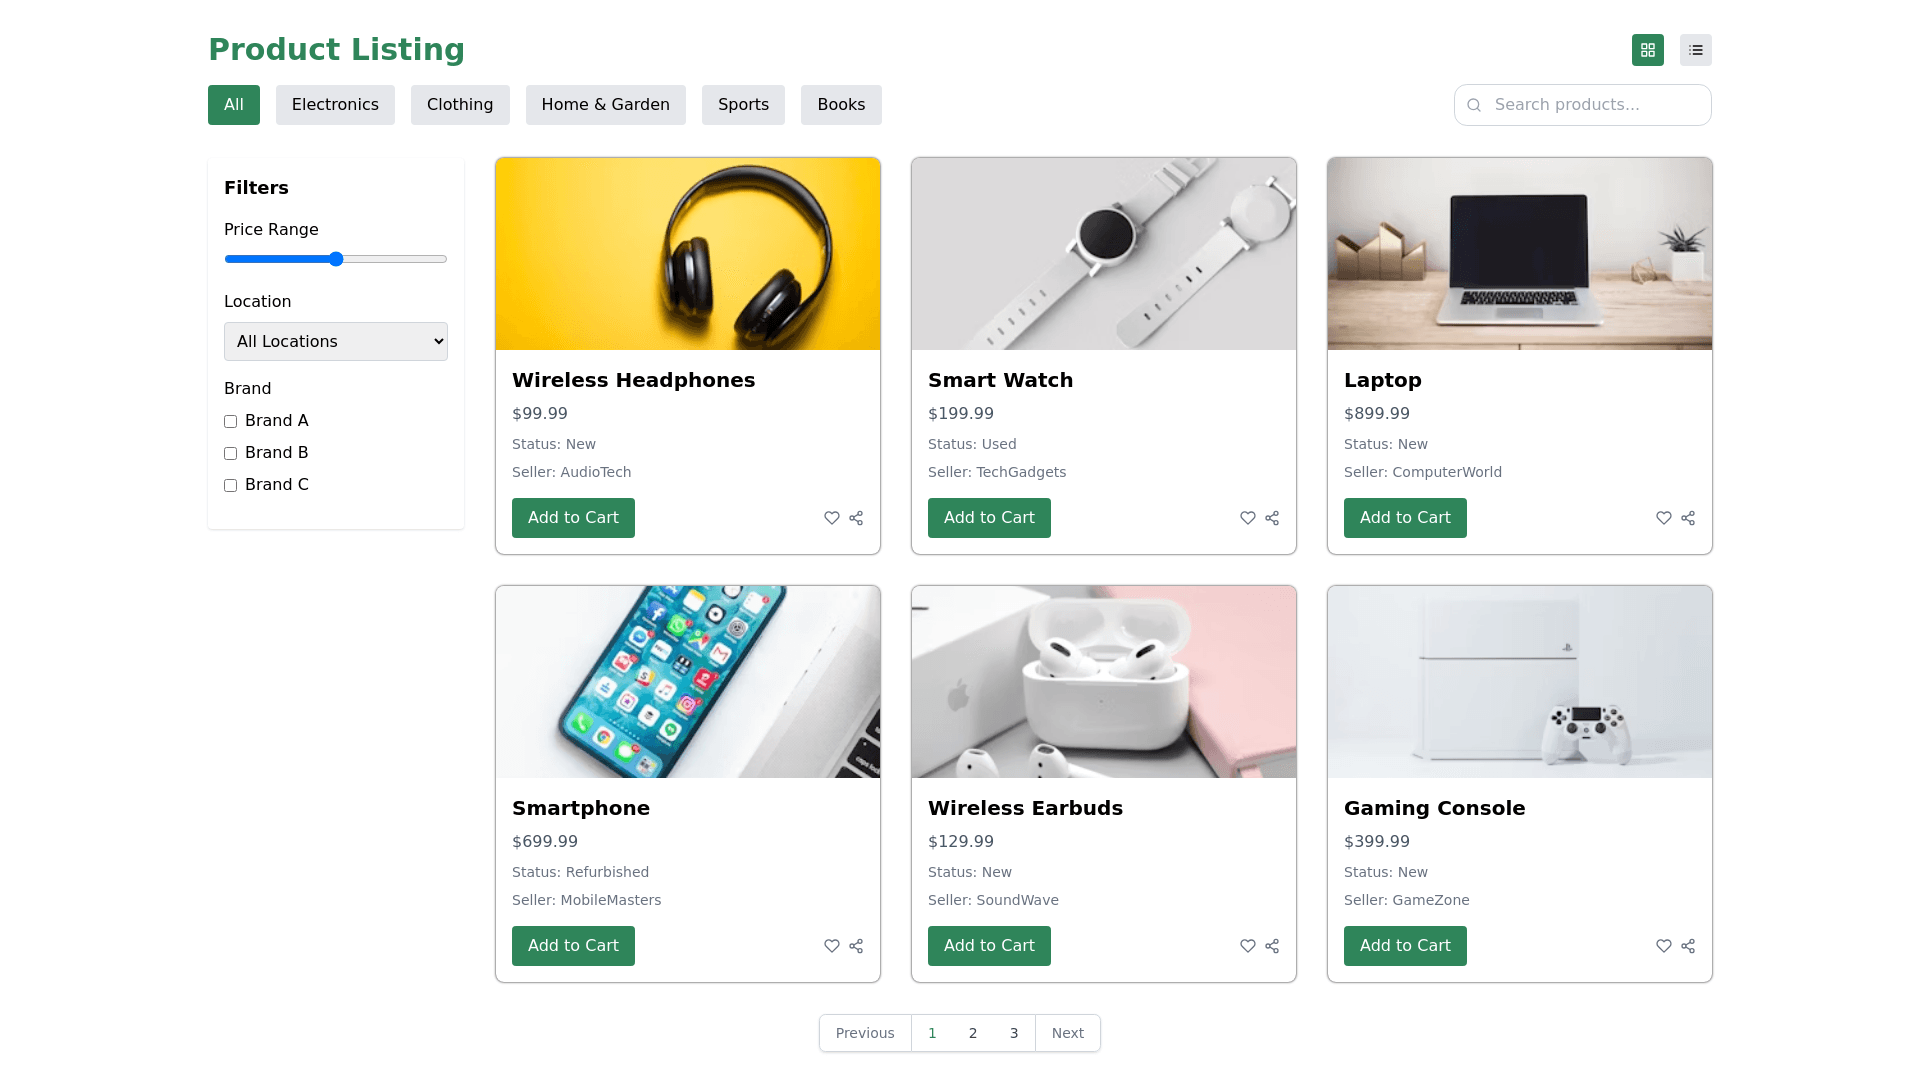Share the Smartphone product

(856, 946)
